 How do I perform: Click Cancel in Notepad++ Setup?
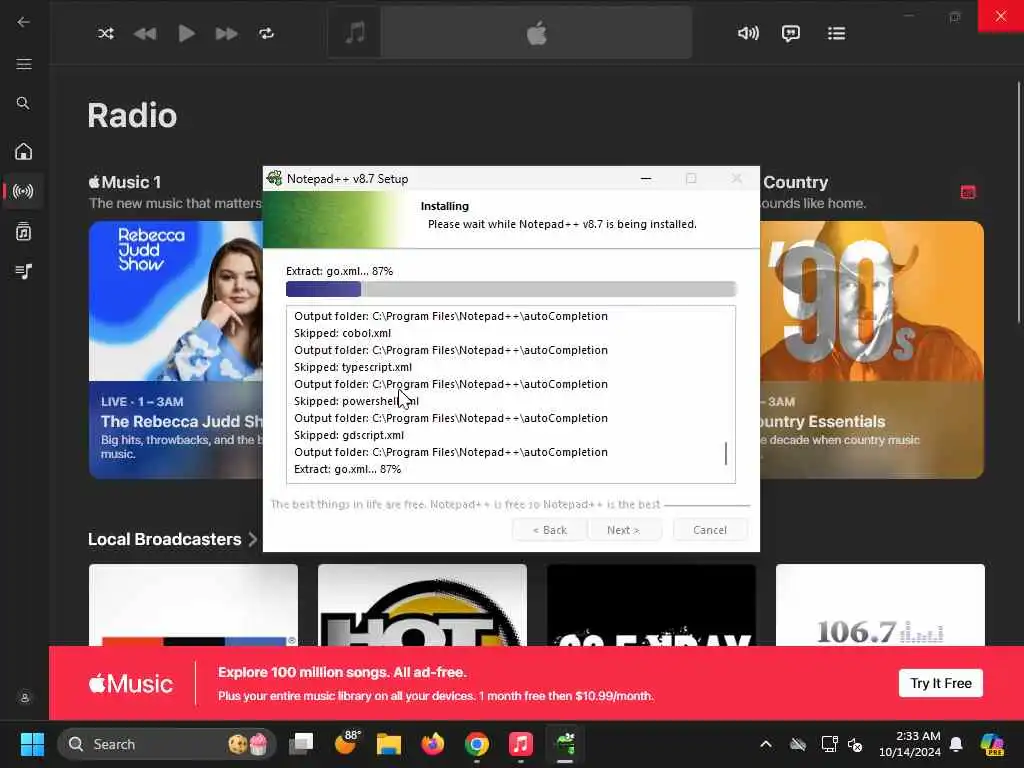point(710,530)
